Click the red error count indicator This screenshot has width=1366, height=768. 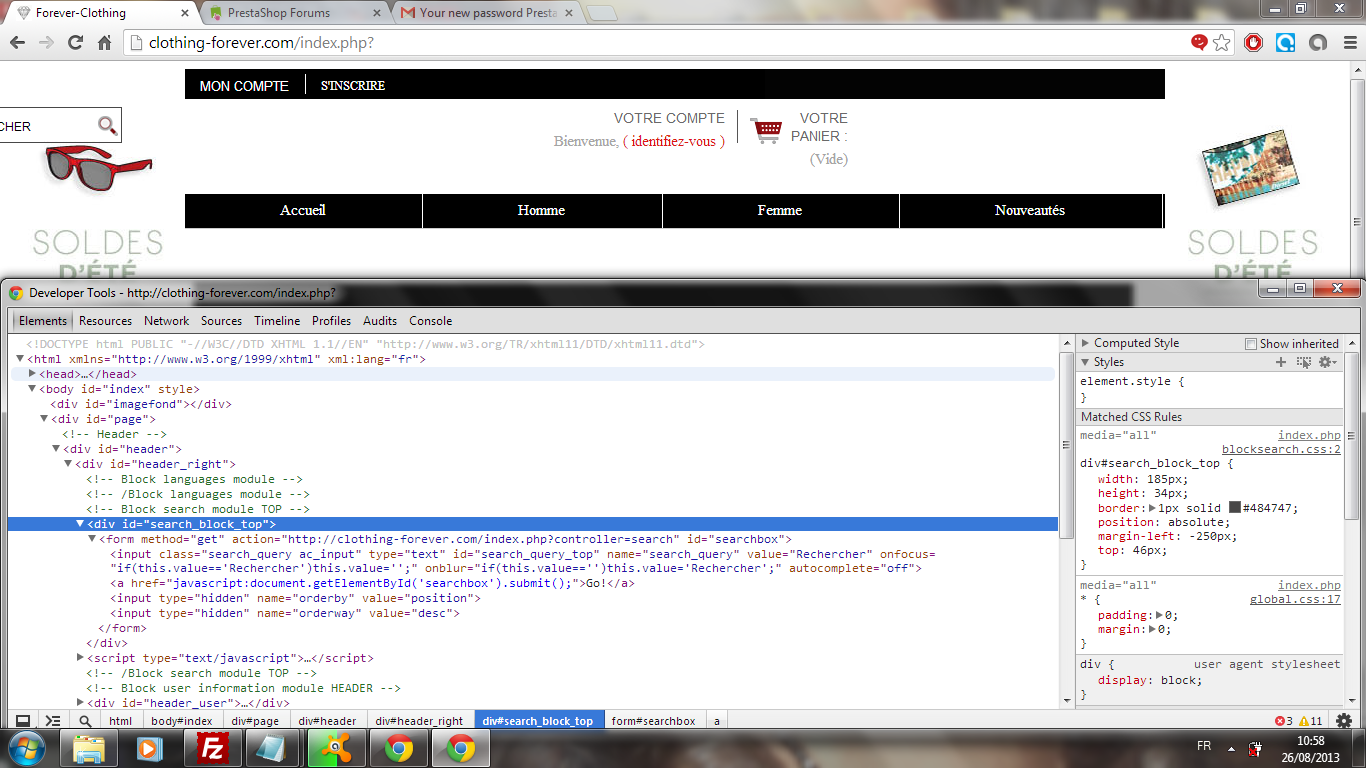[x=1284, y=721]
